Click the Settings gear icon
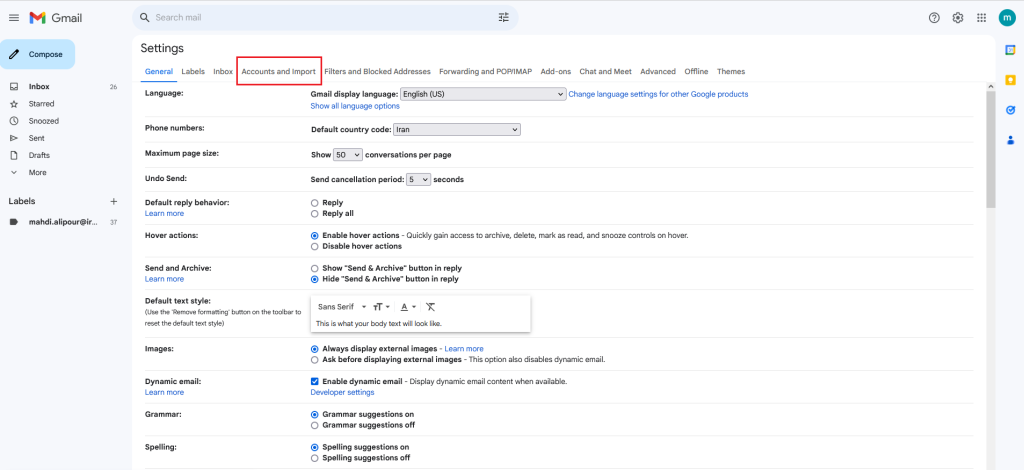1024x470 pixels. 958,18
